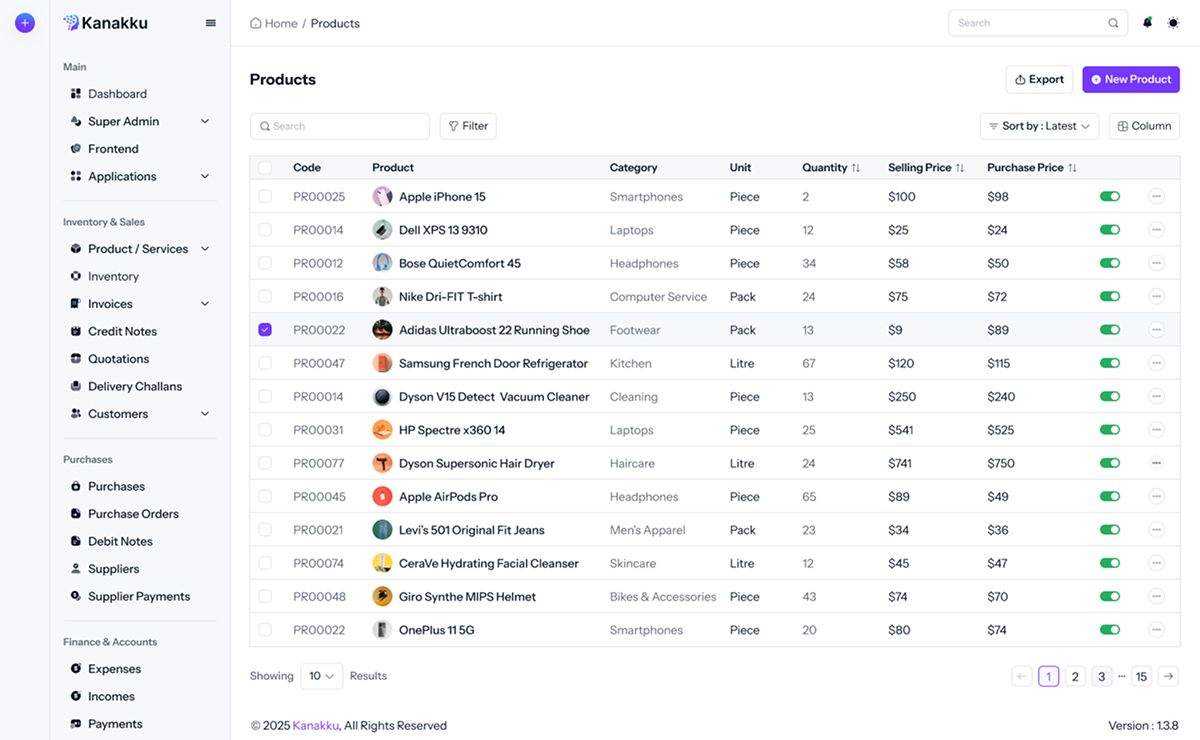Check the select-all checkbox in table header
Image resolution: width=1200 pixels, height=740 pixels.
click(x=265, y=167)
